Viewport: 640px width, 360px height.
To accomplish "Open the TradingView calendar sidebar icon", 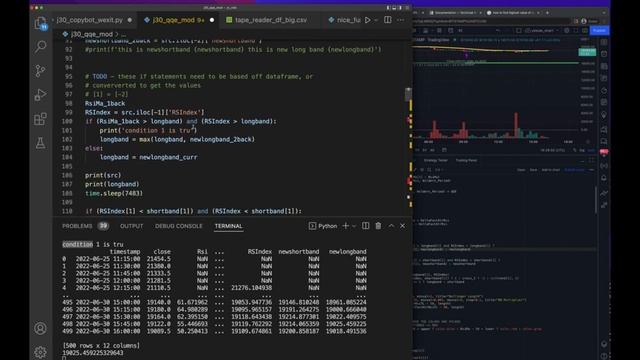I will coord(604,102).
